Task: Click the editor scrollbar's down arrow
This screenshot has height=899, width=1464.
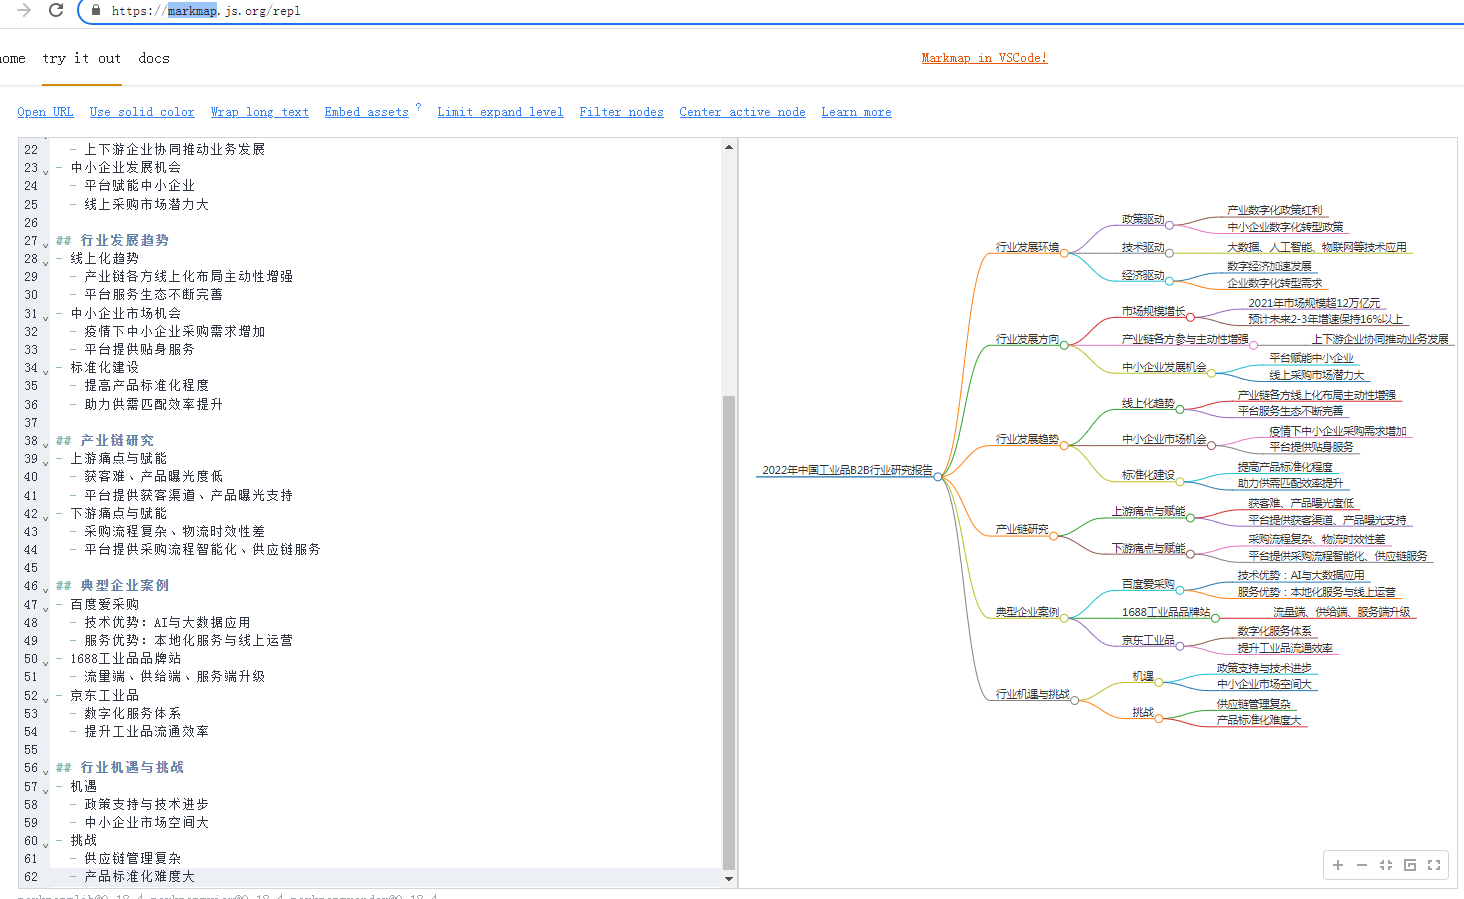Action: (x=729, y=879)
